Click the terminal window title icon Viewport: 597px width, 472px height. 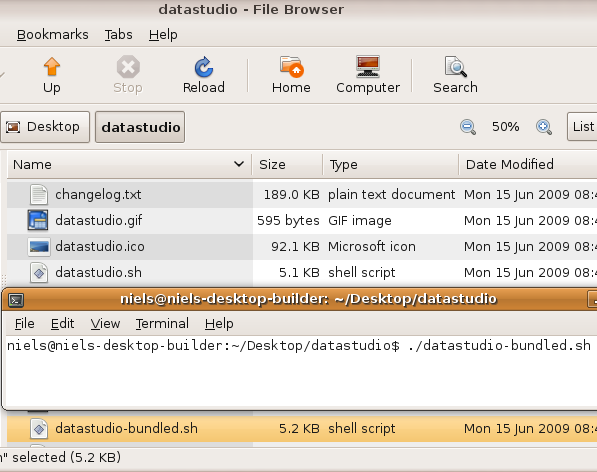(16, 300)
